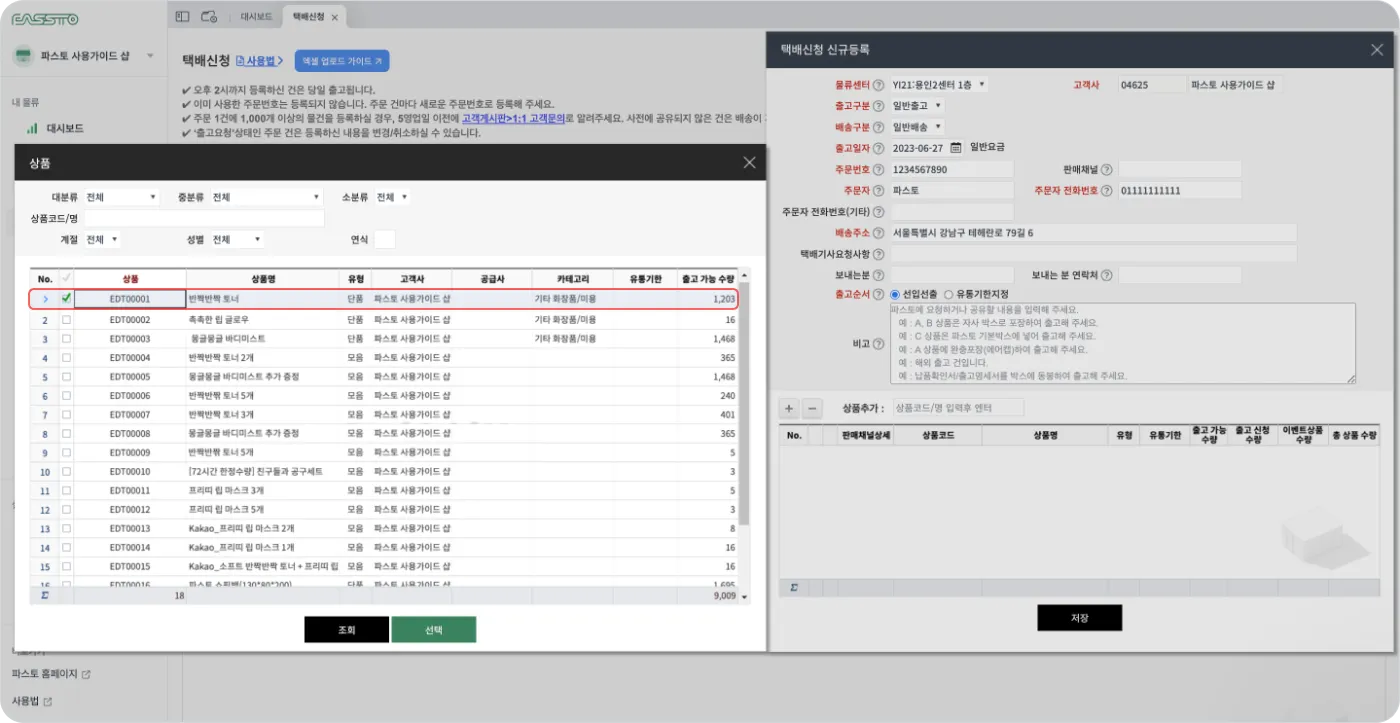Click the green 선택 button
This screenshot has width=1400, height=723.
[x=434, y=630]
